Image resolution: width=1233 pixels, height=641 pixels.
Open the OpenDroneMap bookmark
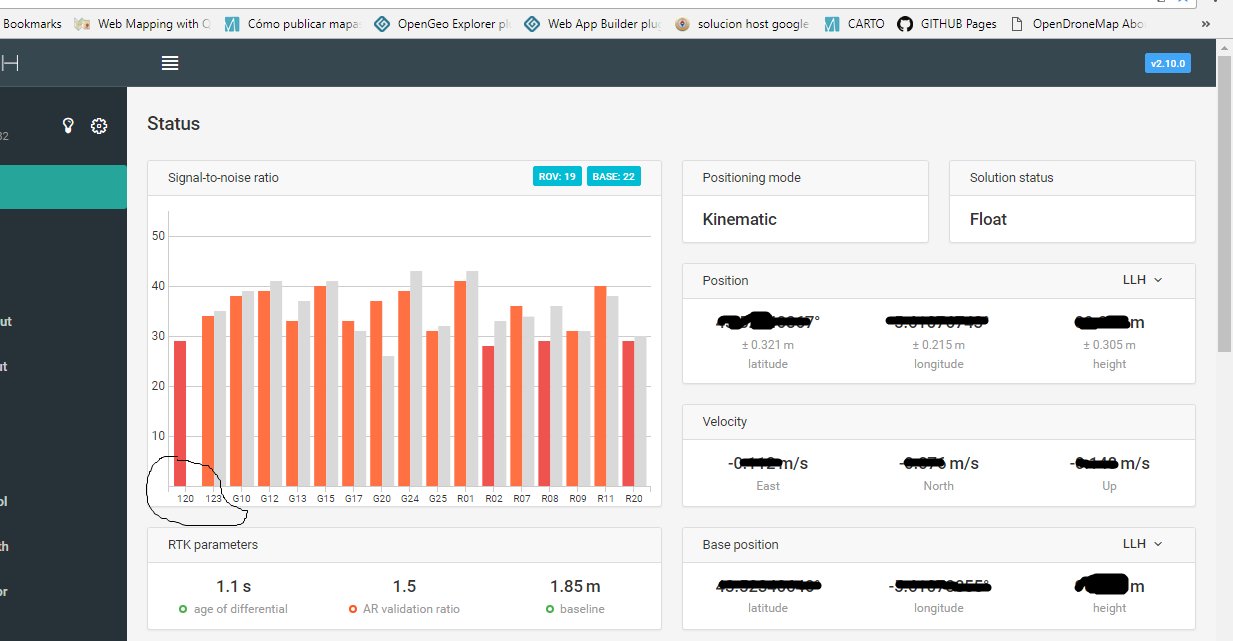point(1079,24)
